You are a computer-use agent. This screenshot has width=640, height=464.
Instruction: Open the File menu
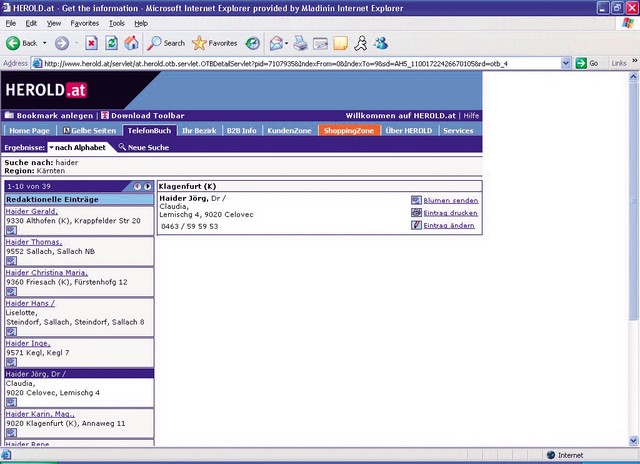11,23
